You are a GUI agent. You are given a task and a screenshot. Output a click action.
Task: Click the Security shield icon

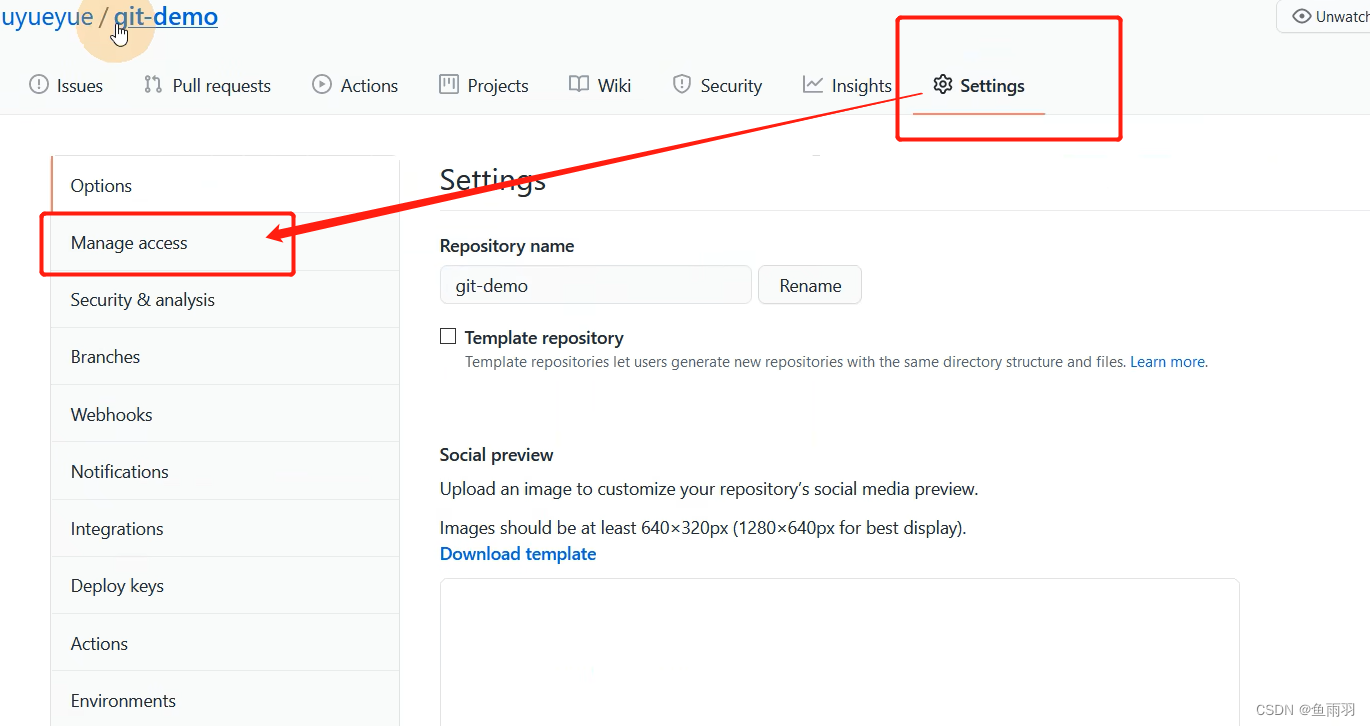click(682, 85)
